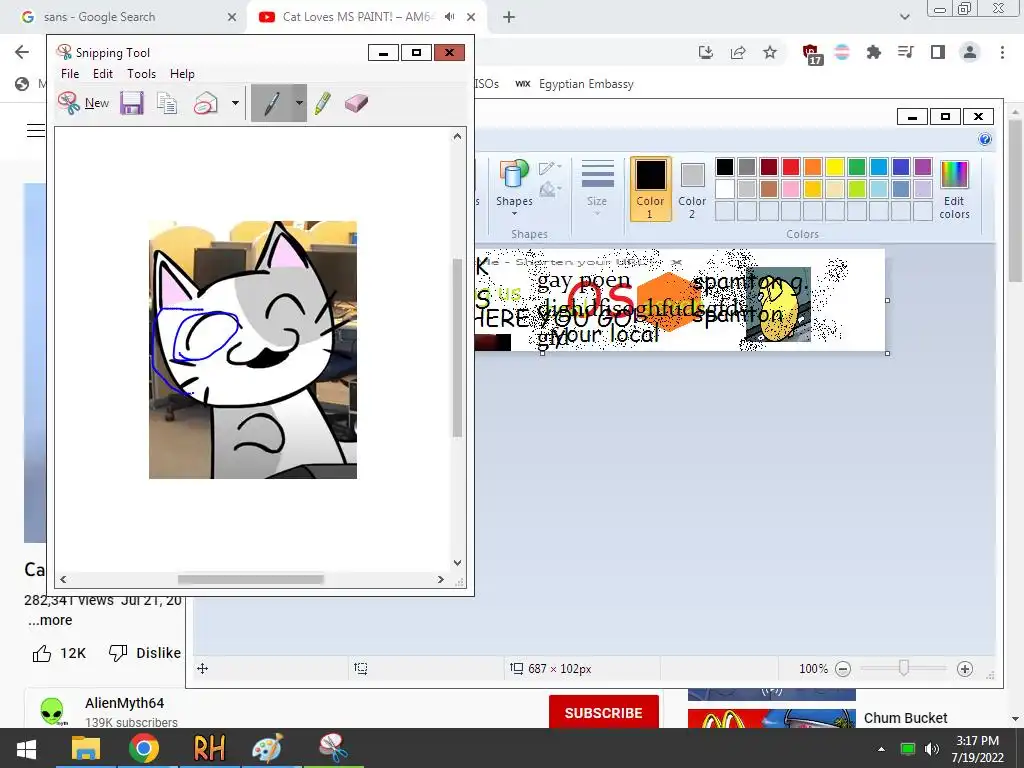Expand description with ...more
This screenshot has height=768, width=1024.
(50, 620)
